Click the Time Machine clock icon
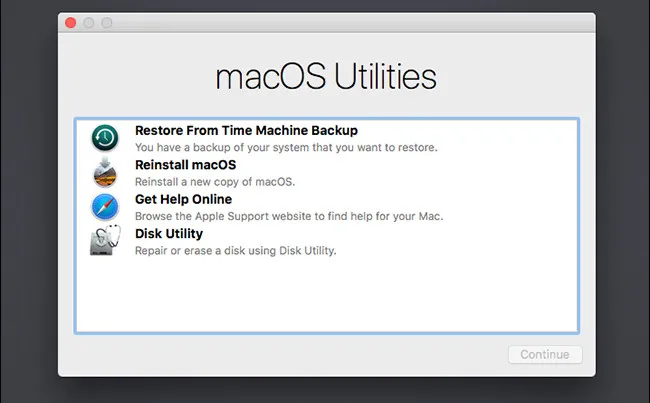 pos(105,138)
